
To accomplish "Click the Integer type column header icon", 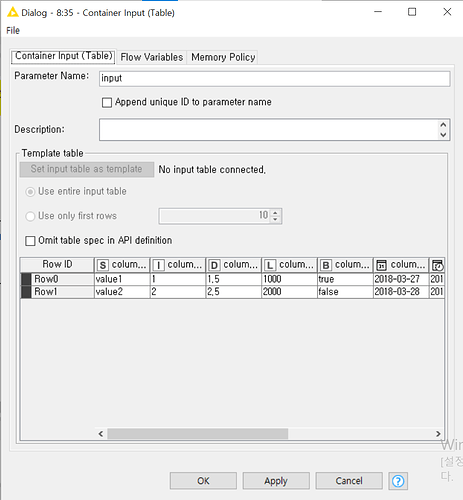I will [158, 265].
